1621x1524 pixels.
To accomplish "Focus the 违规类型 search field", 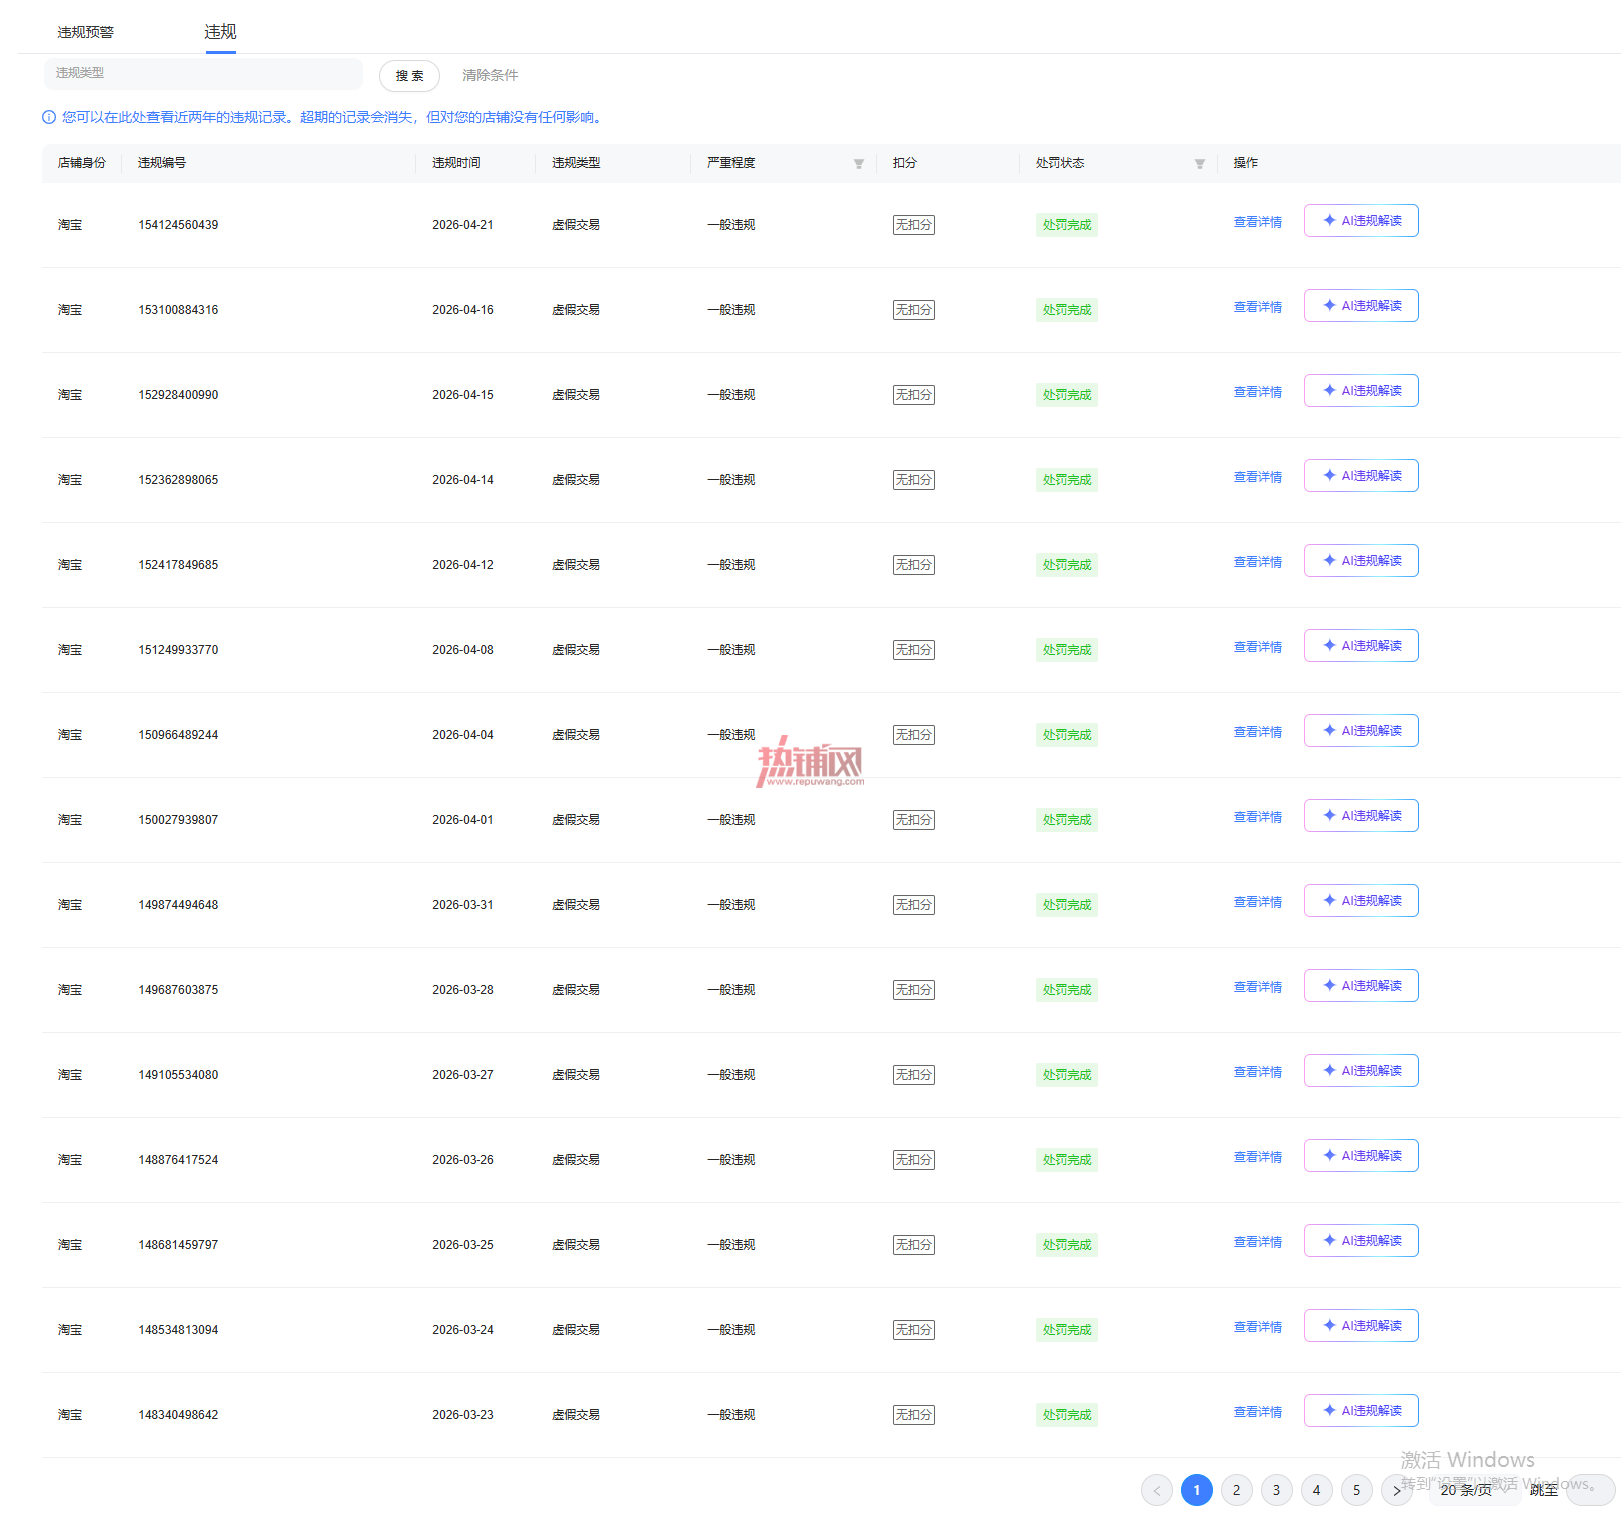I will coord(203,73).
